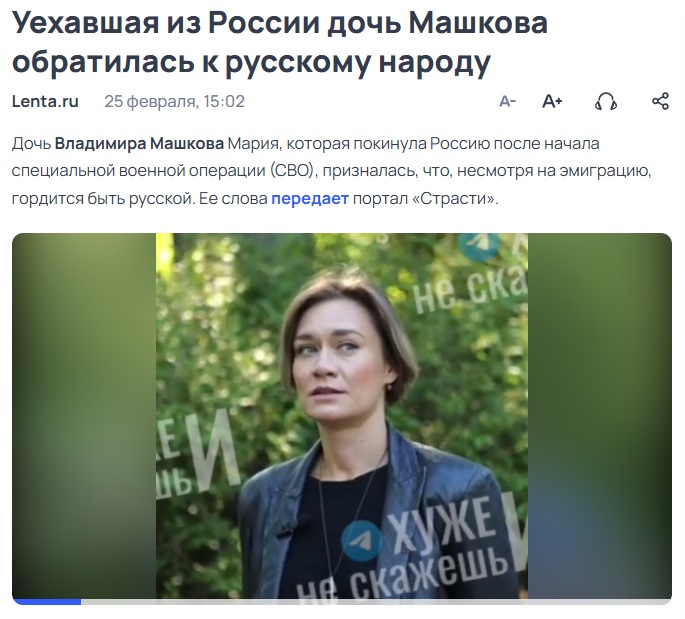Listen to the article via headphones icon
The width and height of the screenshot is (685, 619).
[606, 101]
